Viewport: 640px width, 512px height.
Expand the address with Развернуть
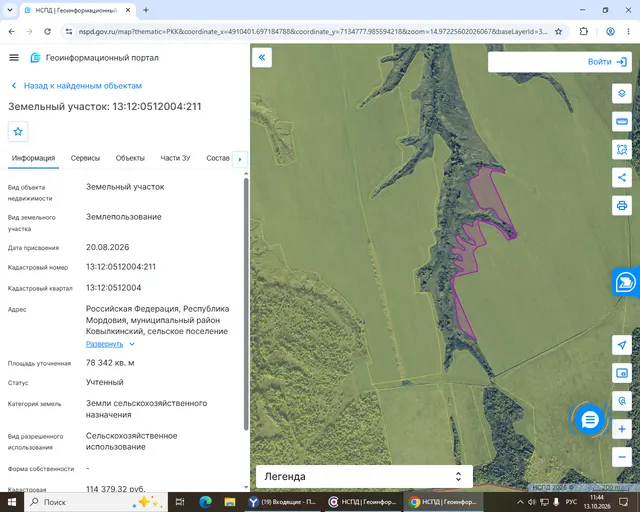(104, 344)
